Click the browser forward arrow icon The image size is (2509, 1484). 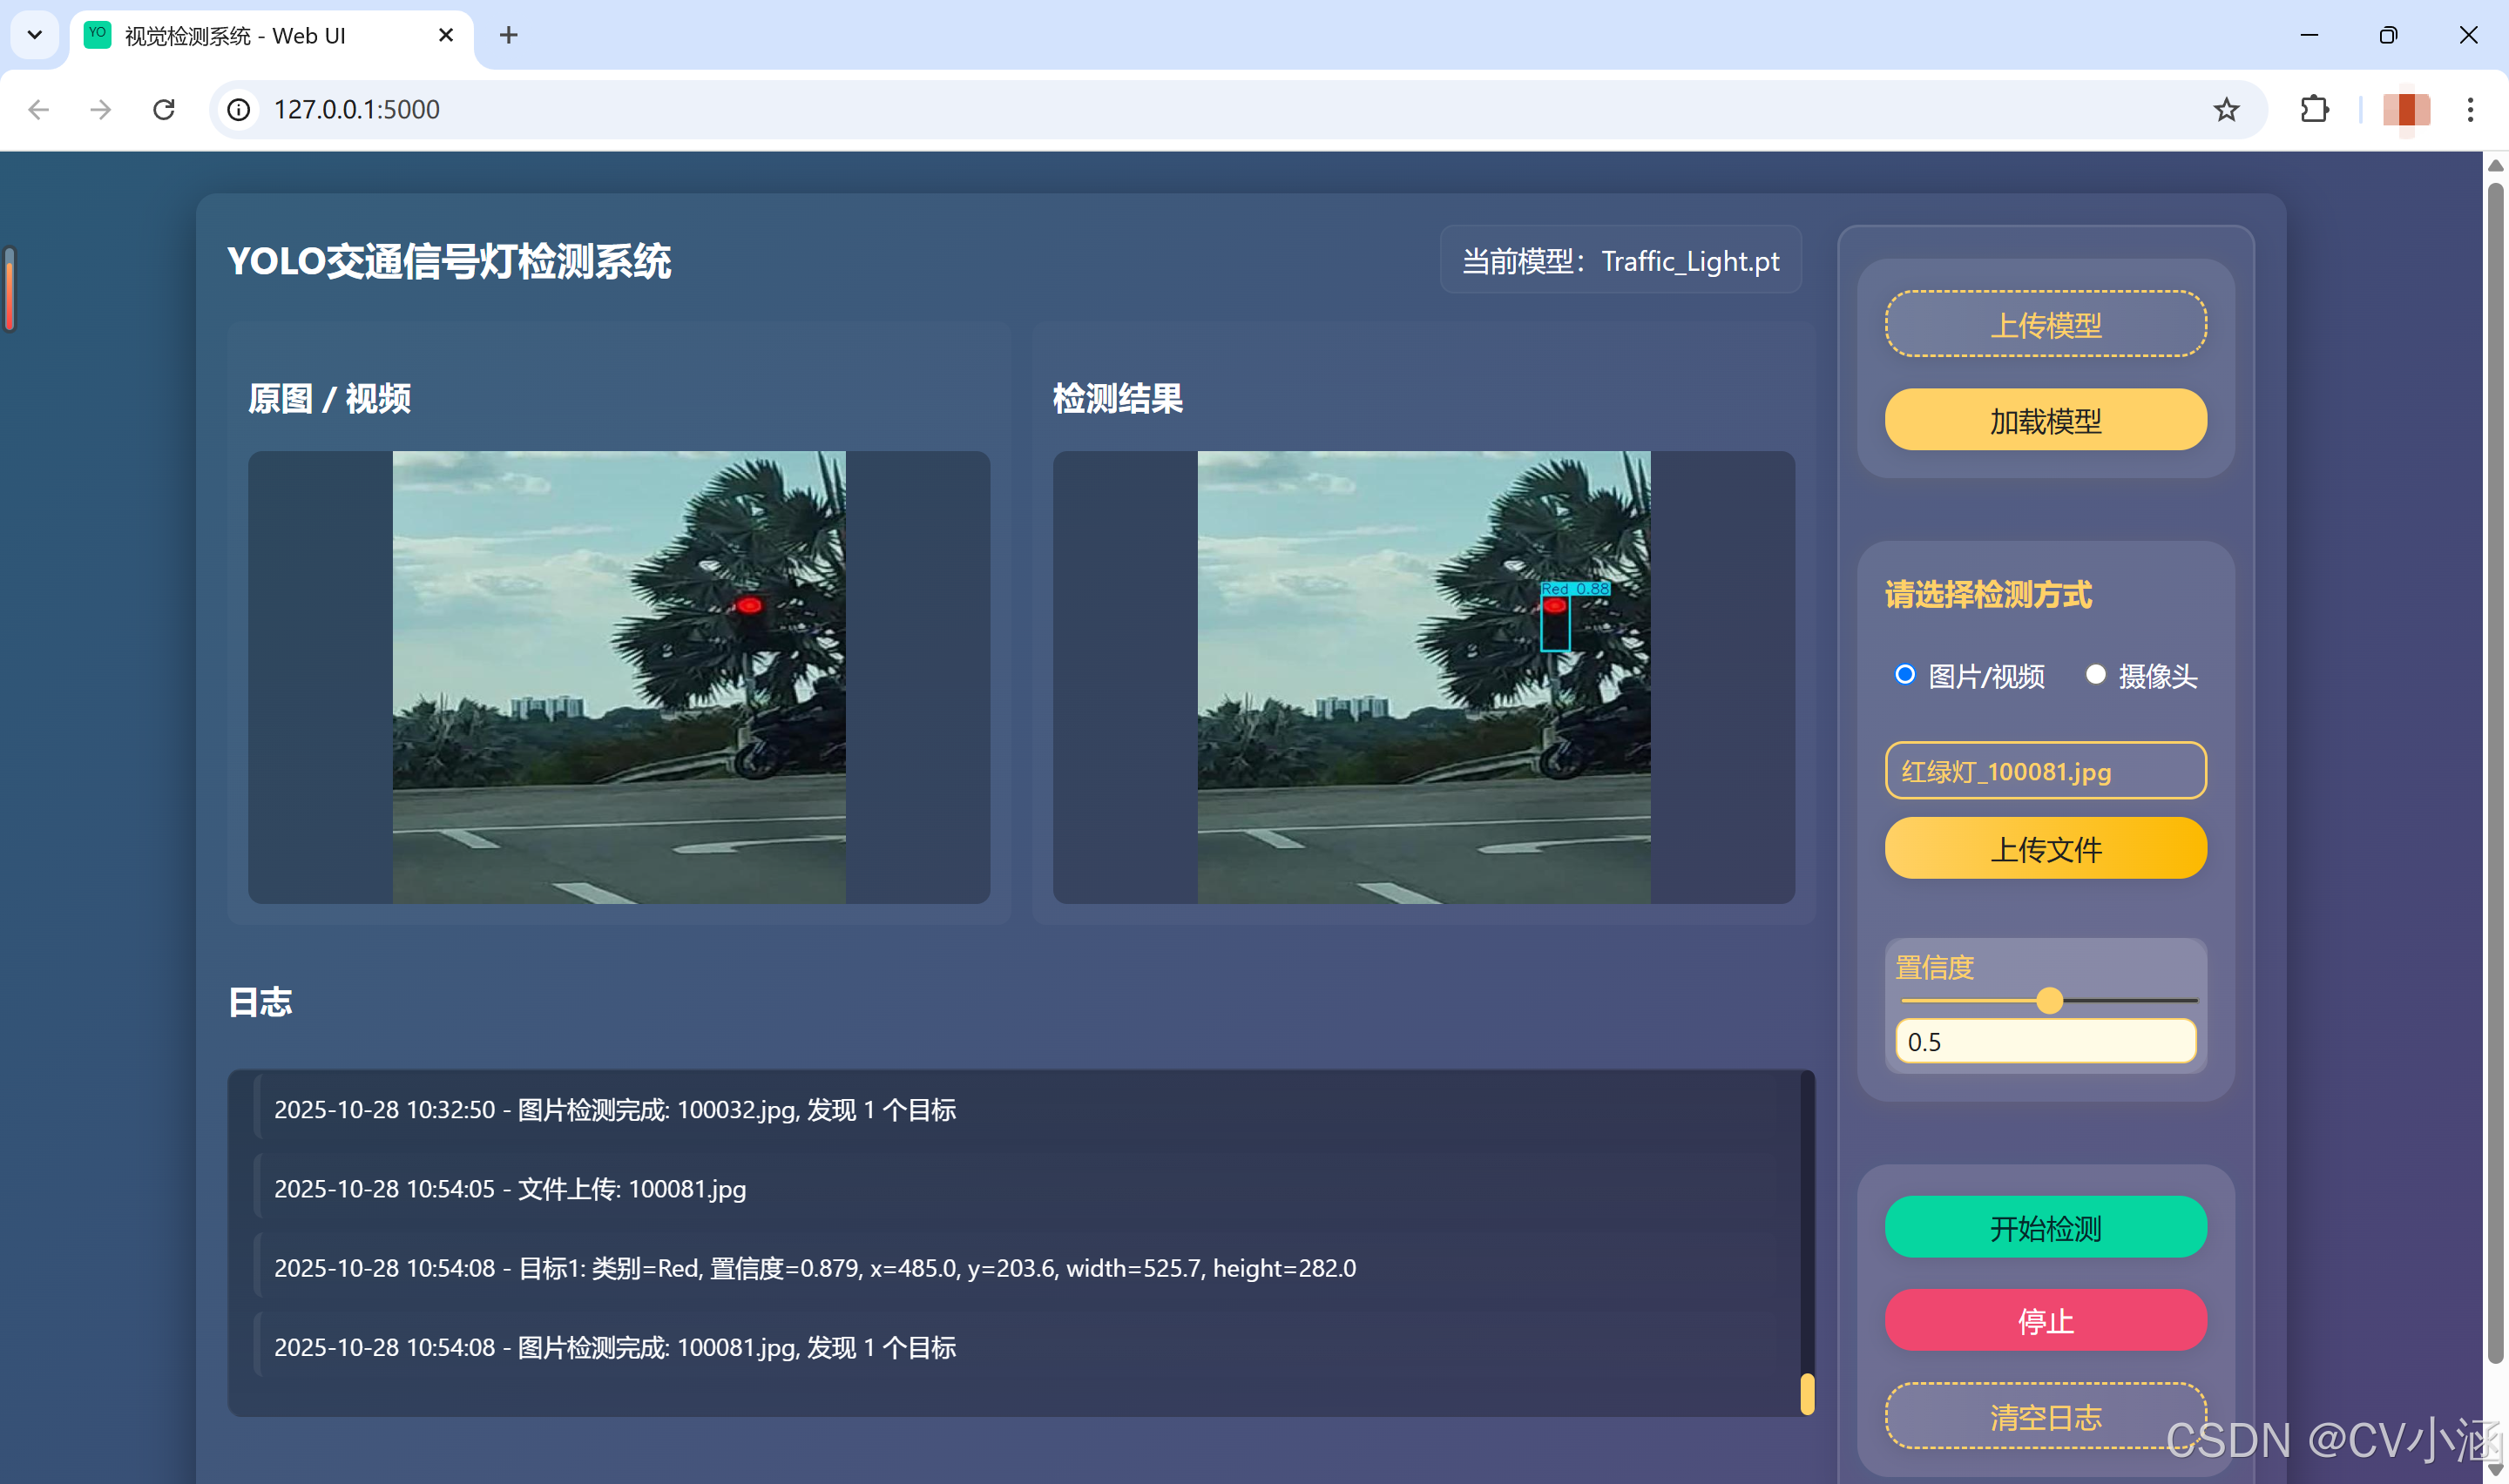click(x=100, y=109)
